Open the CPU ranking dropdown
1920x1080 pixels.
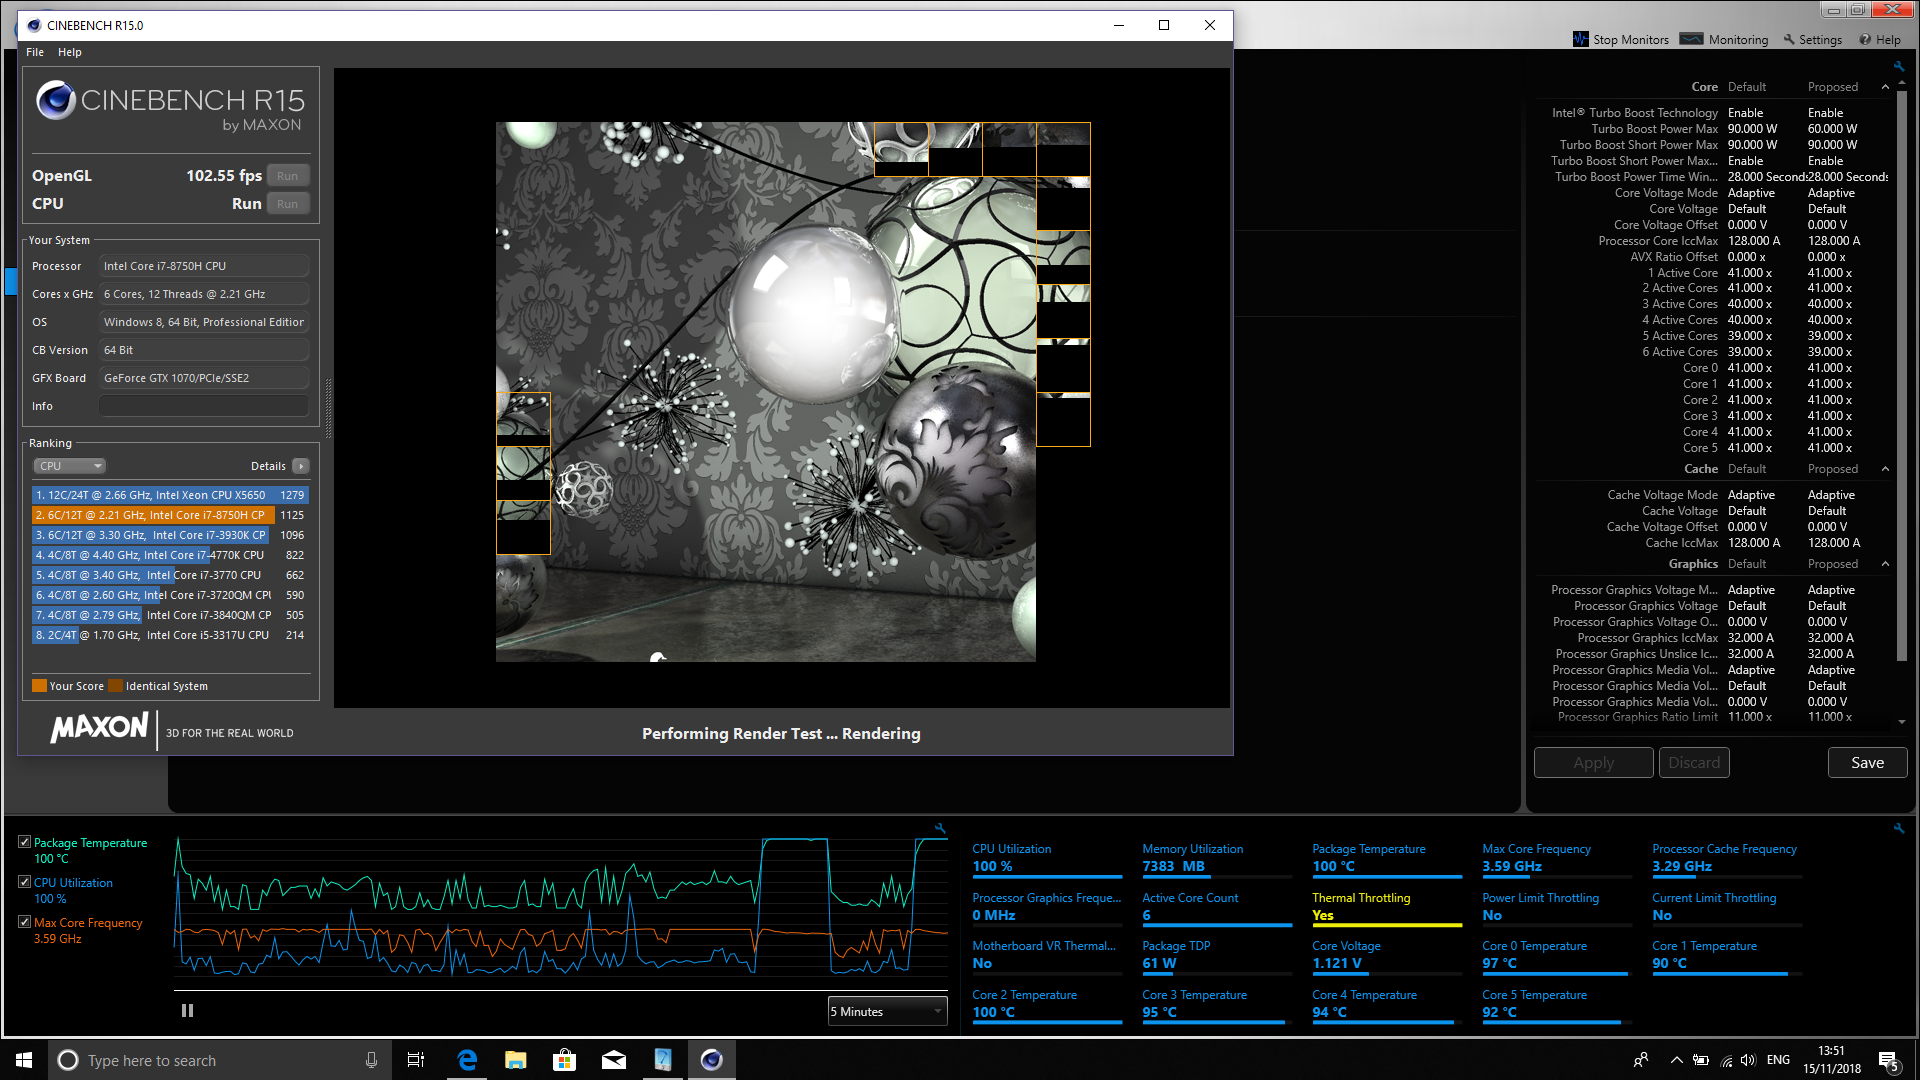[x=70, y=466]
